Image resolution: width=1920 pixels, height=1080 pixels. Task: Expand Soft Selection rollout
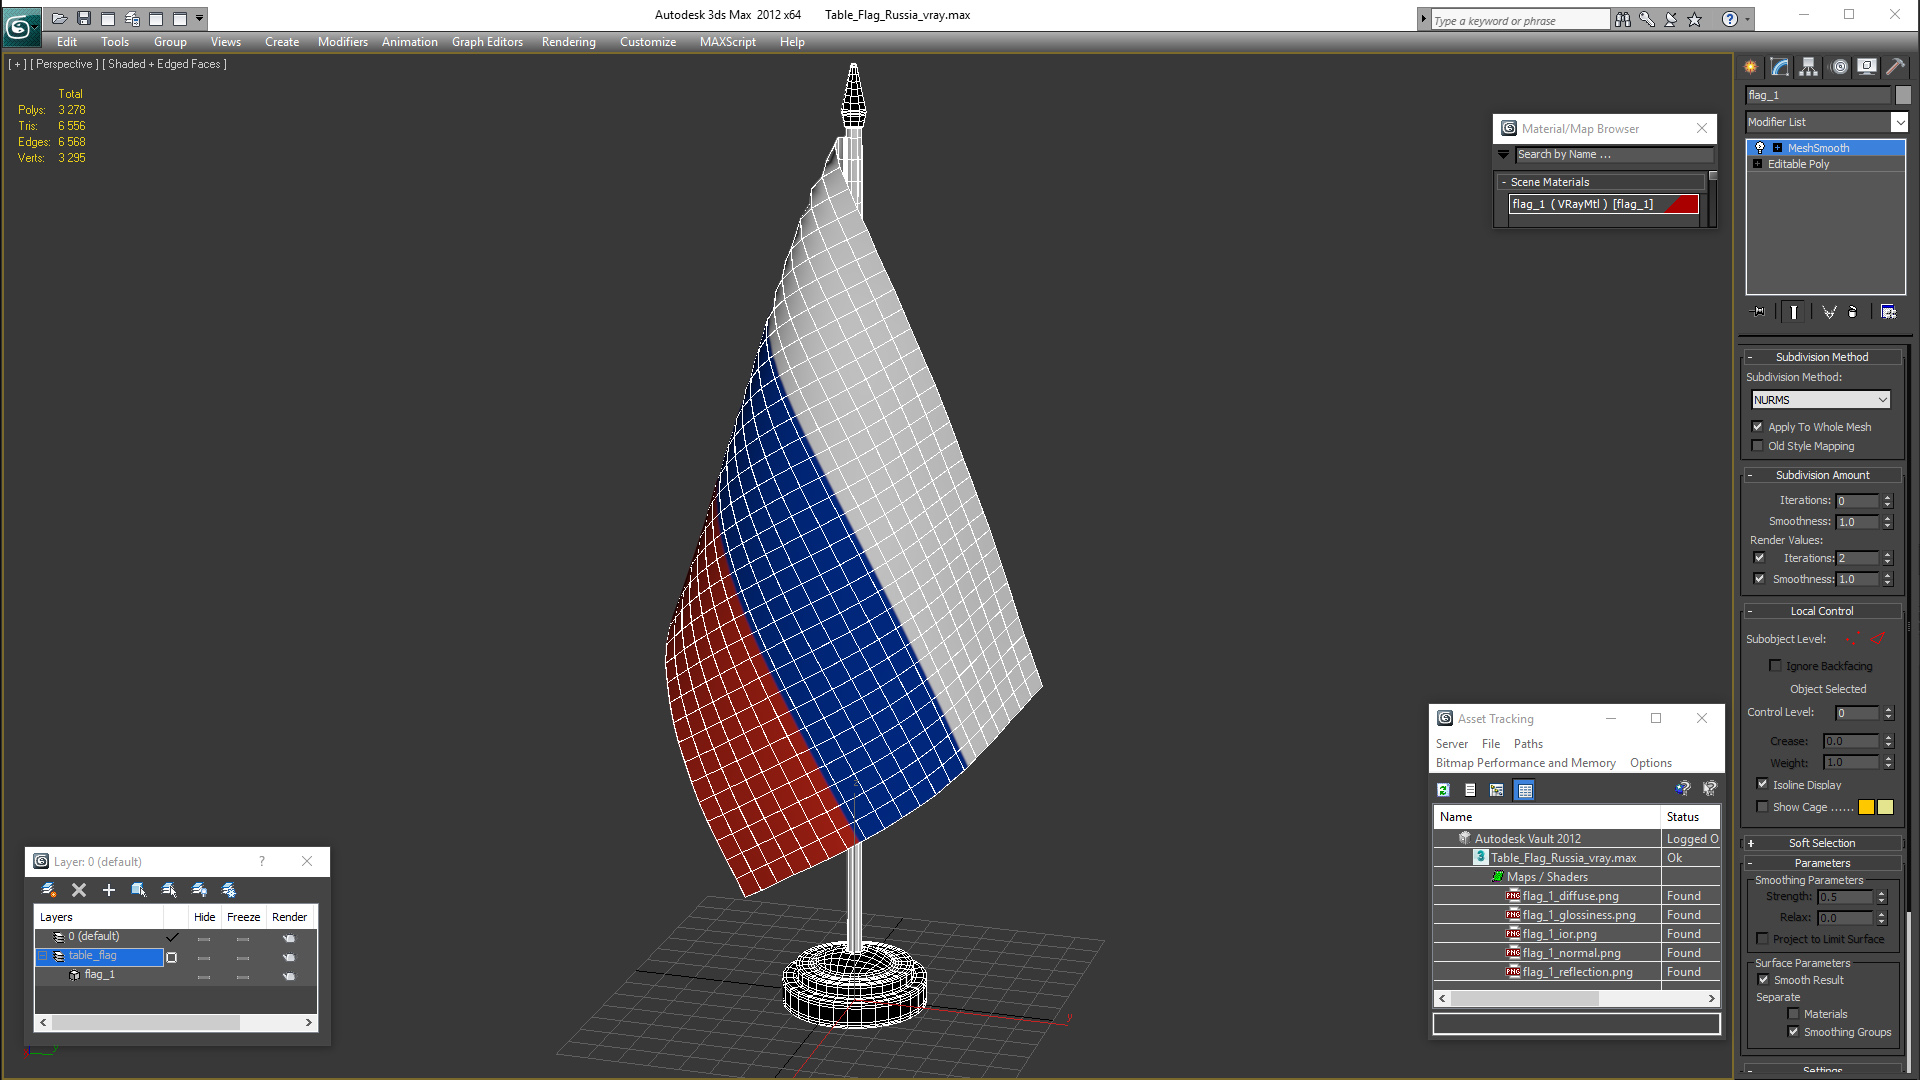tap(1821, 843)
